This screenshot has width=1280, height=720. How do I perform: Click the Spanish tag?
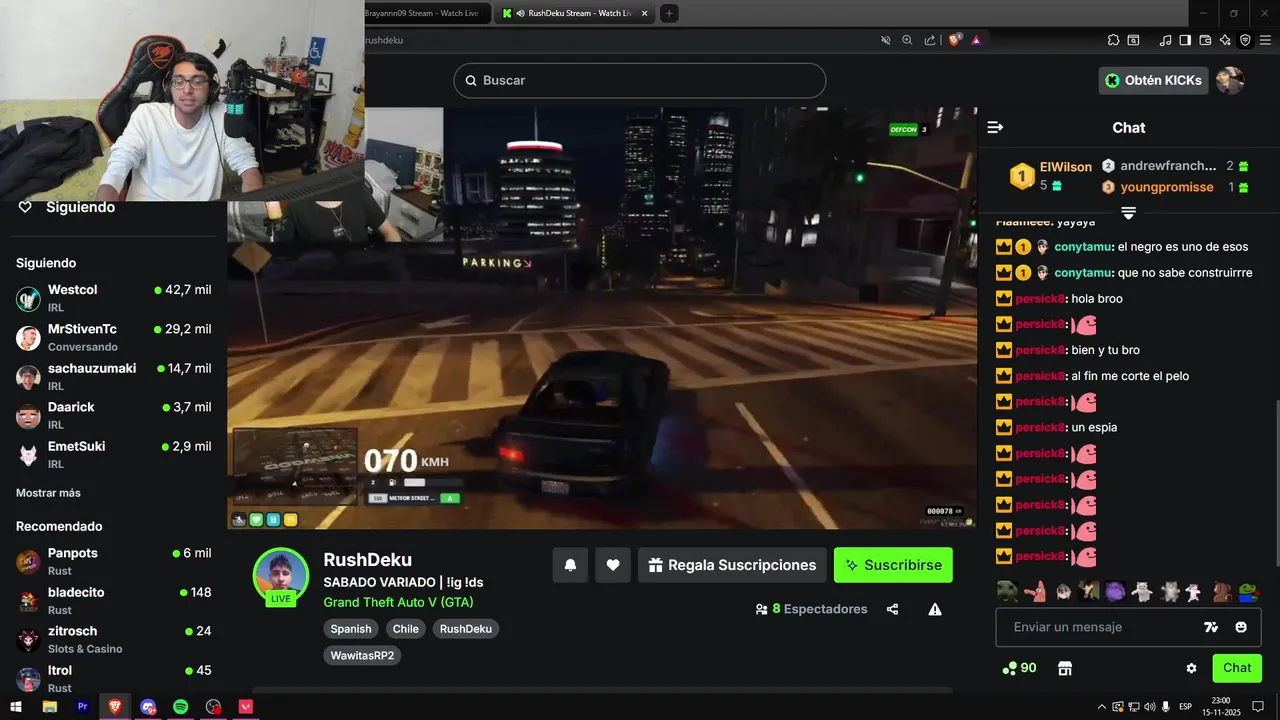point(351,629)
